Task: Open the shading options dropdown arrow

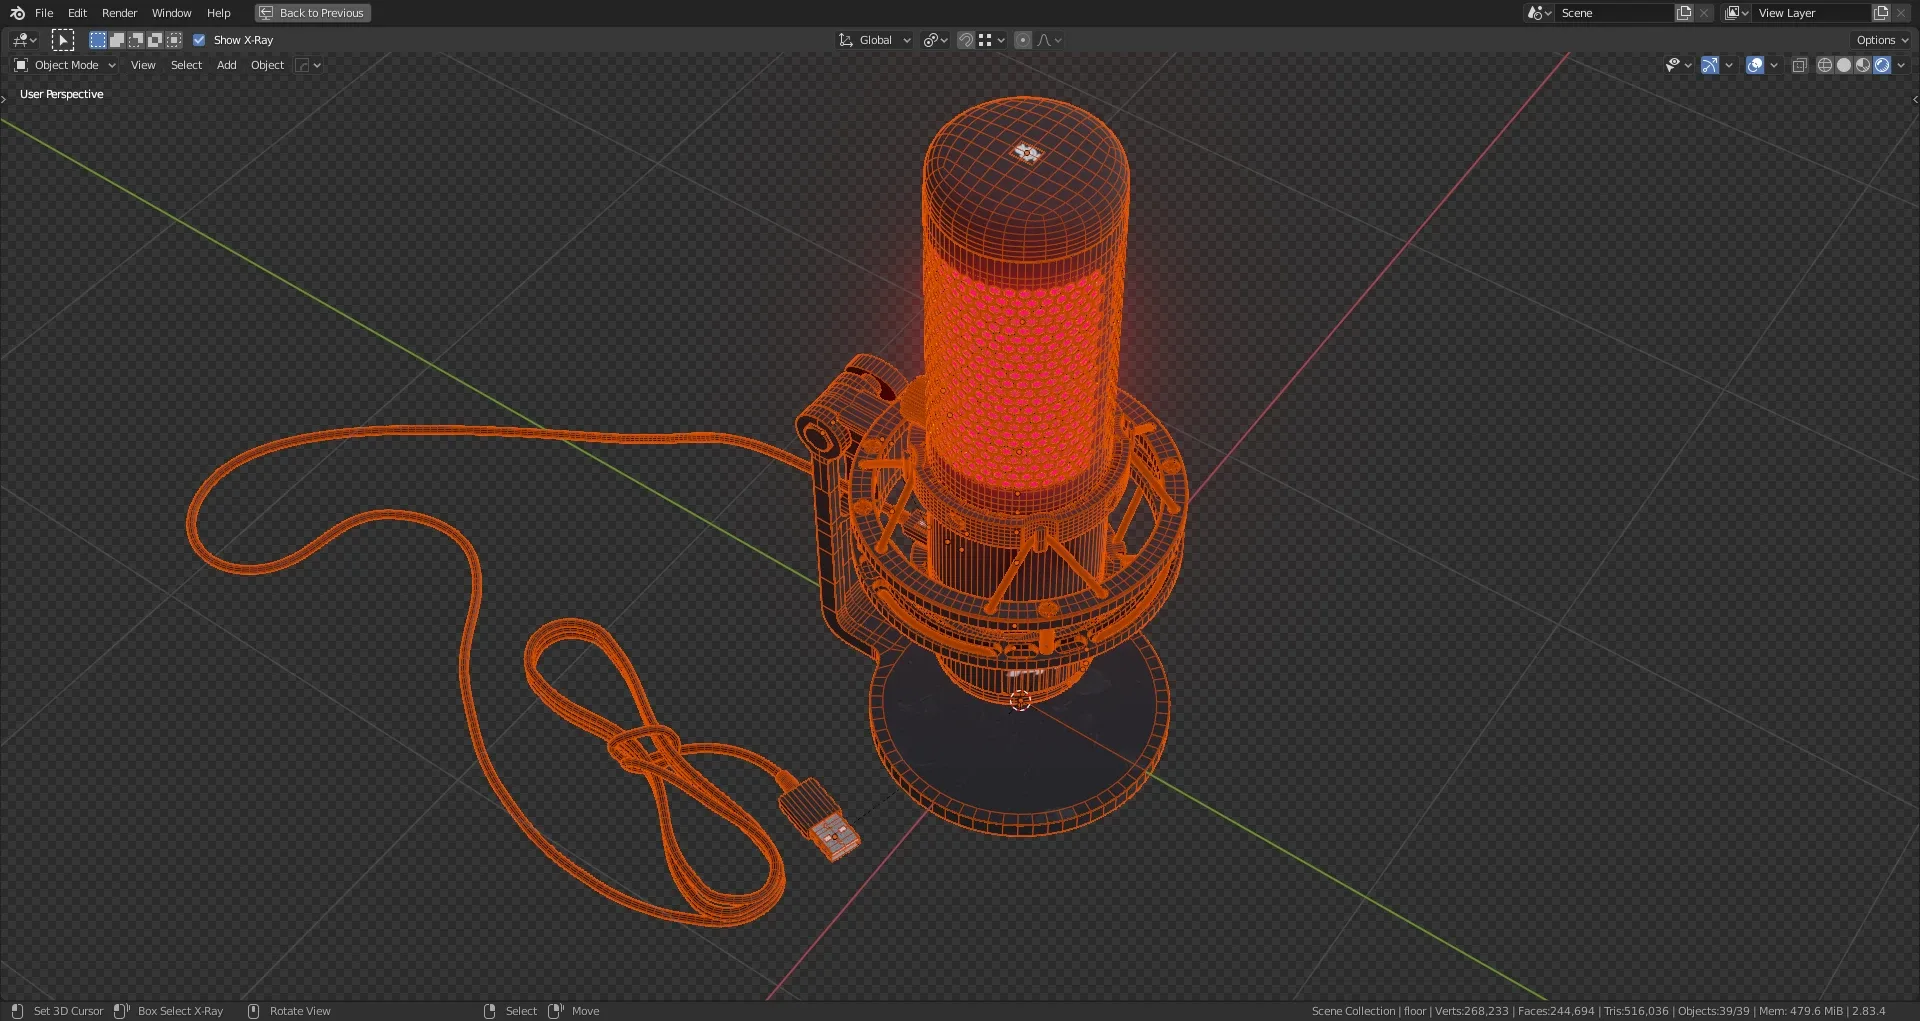Action: click(1901, 65)
